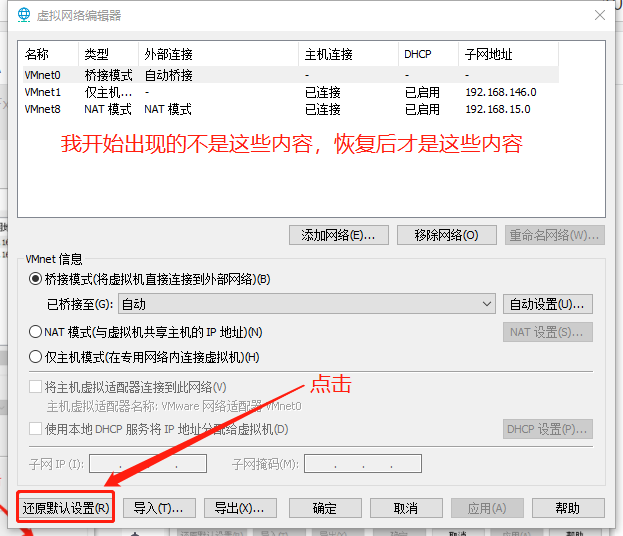The height and width of the screenshot is (536, 623).
Task: Click the 主机连接 column header
Action: [348, 54]
